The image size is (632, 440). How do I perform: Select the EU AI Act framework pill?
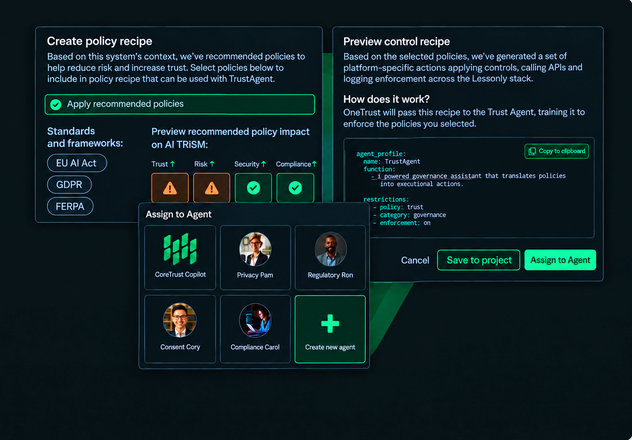click(x=77, y=163)
